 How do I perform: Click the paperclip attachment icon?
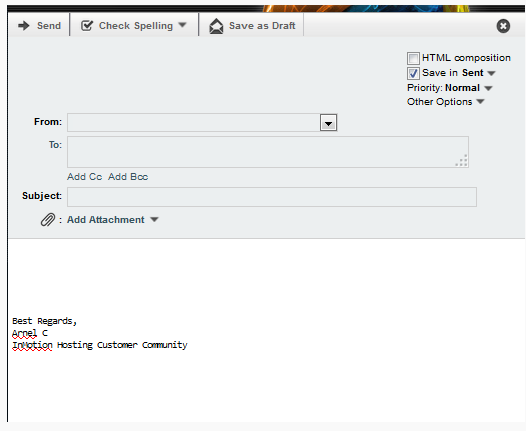click(x=48, y=220)
